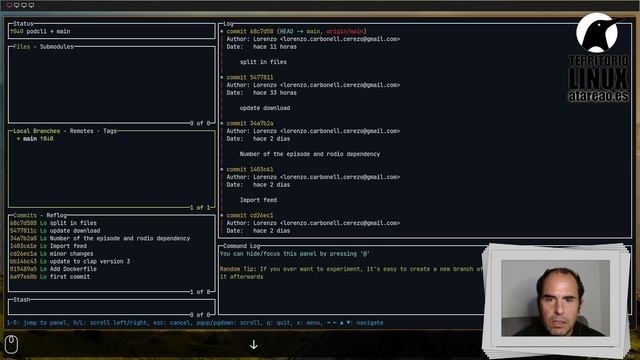Click the '1-5: jump to panel' hint
Viewport: 640px width, 360px height.
(38, 323)
